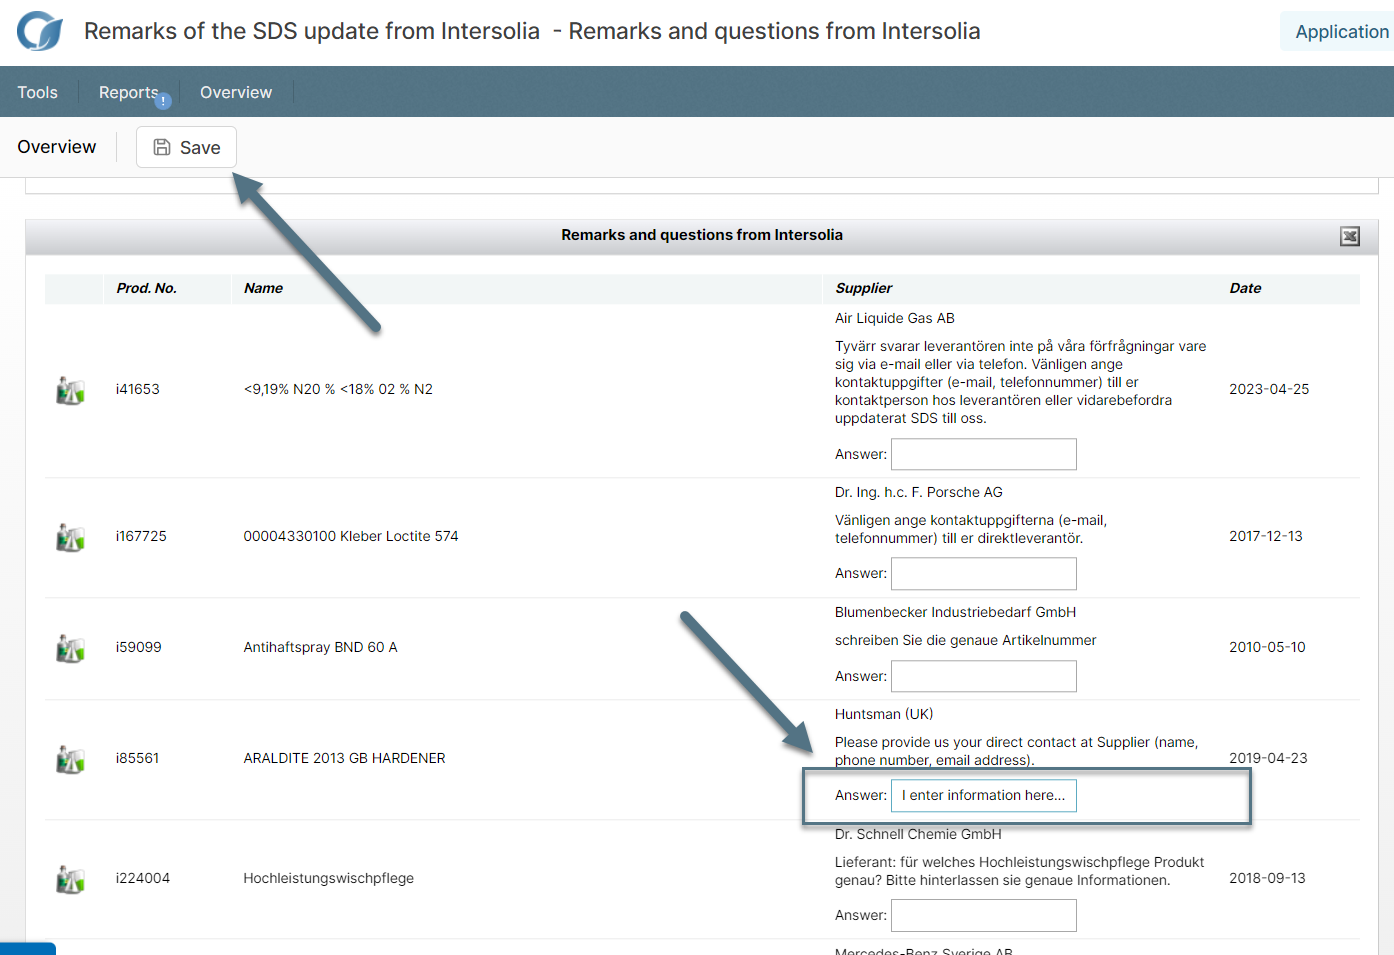
Task: Focus the Answer field for Porsche AG
Action: (984, 573)
